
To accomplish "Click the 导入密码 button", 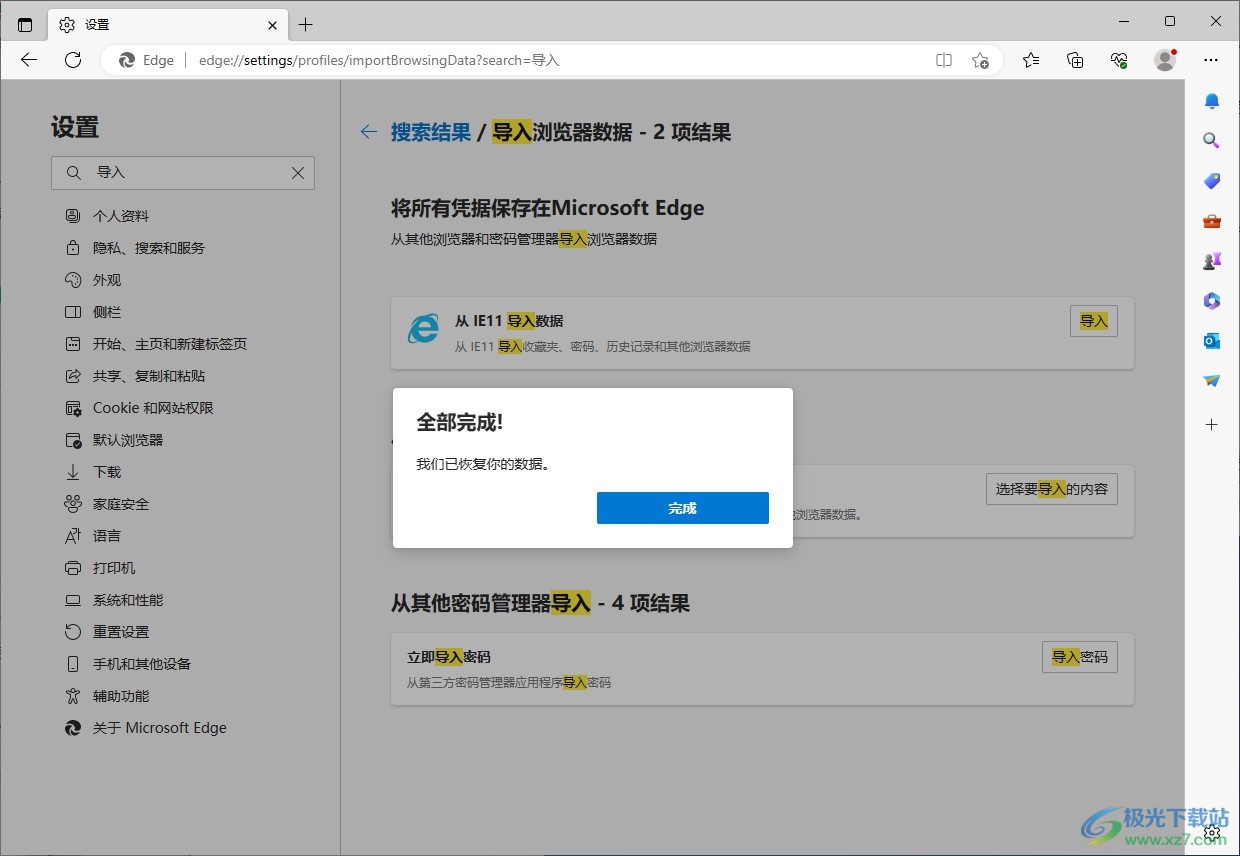I will (x=1080, y=657).
